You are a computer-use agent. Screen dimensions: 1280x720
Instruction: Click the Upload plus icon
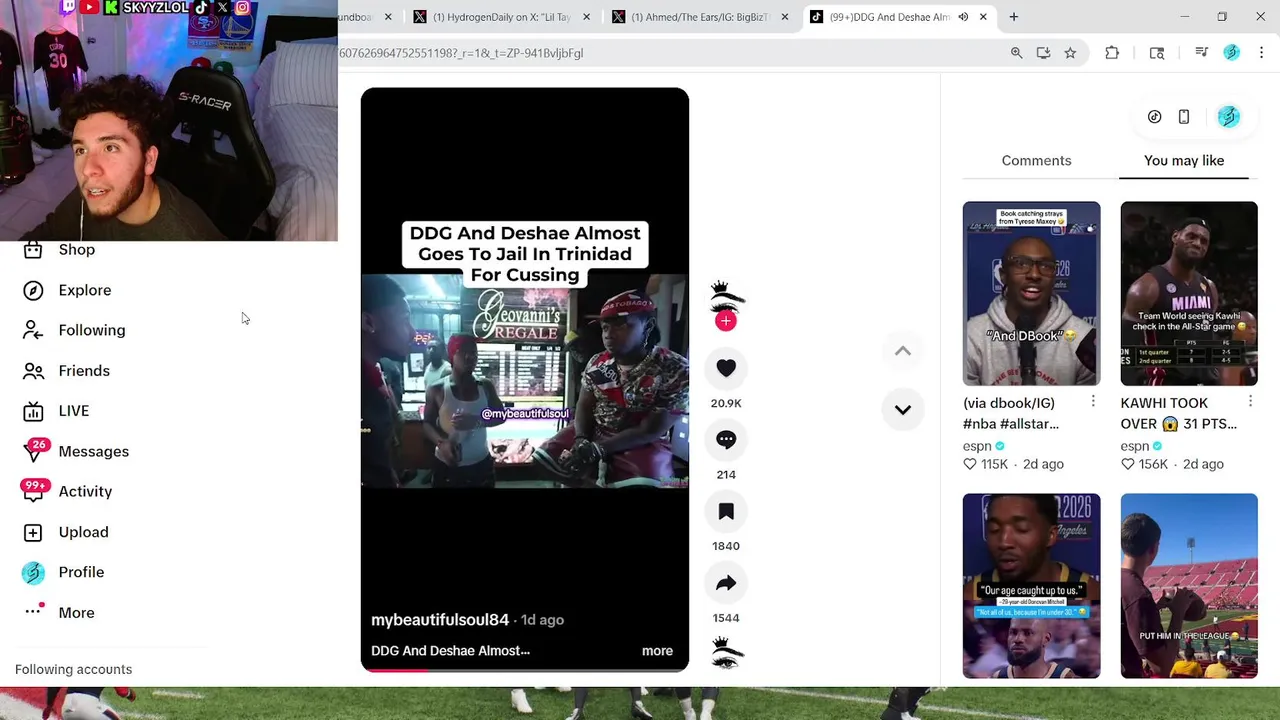click(x=33, y=532)
